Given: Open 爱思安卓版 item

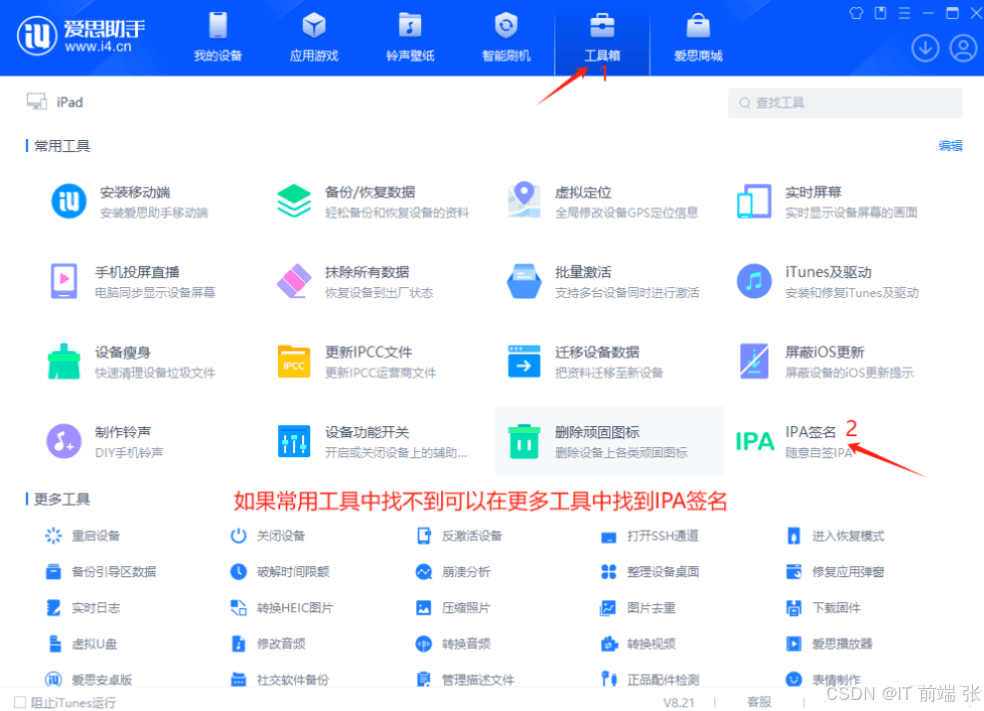Looking at the screenshot, I should (88, 680).
